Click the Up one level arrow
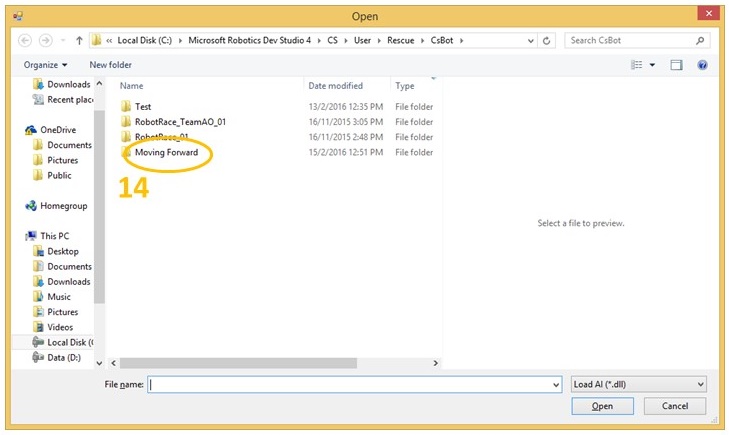The width and height of the screenshot is (729, 435). [x=79, y=41]
